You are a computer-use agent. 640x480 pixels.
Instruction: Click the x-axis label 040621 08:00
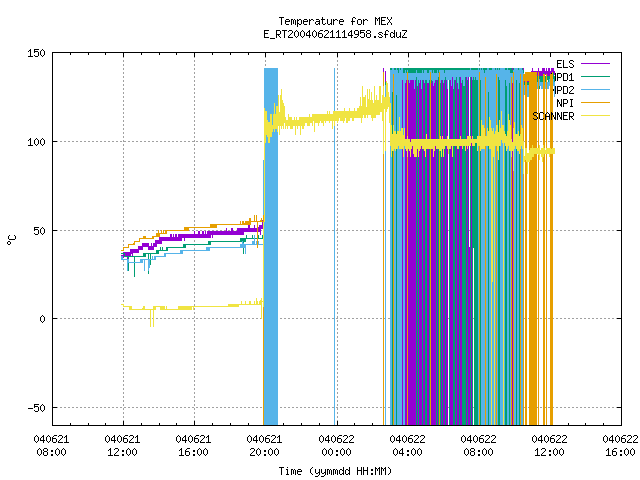click(51, 446)
